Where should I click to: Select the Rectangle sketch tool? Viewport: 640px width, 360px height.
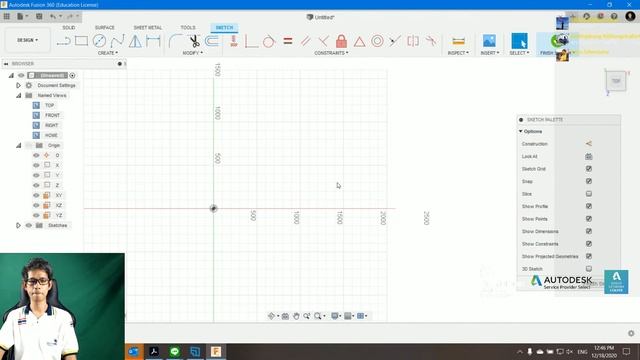[x=81, y=41]
